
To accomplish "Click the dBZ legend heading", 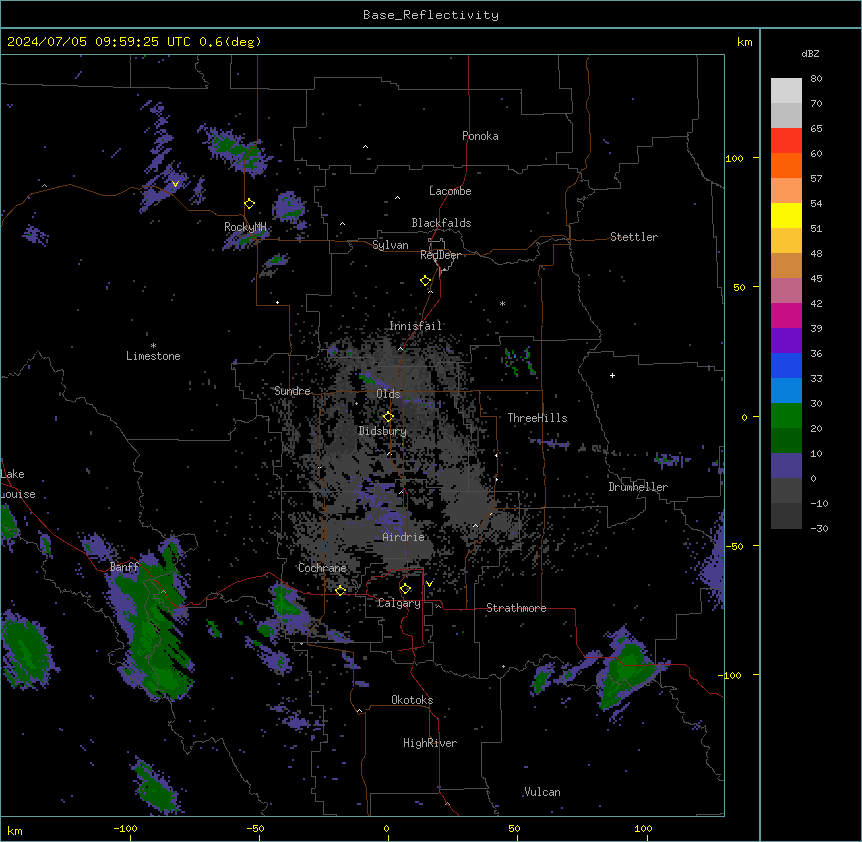I will [x=810, y=53].
